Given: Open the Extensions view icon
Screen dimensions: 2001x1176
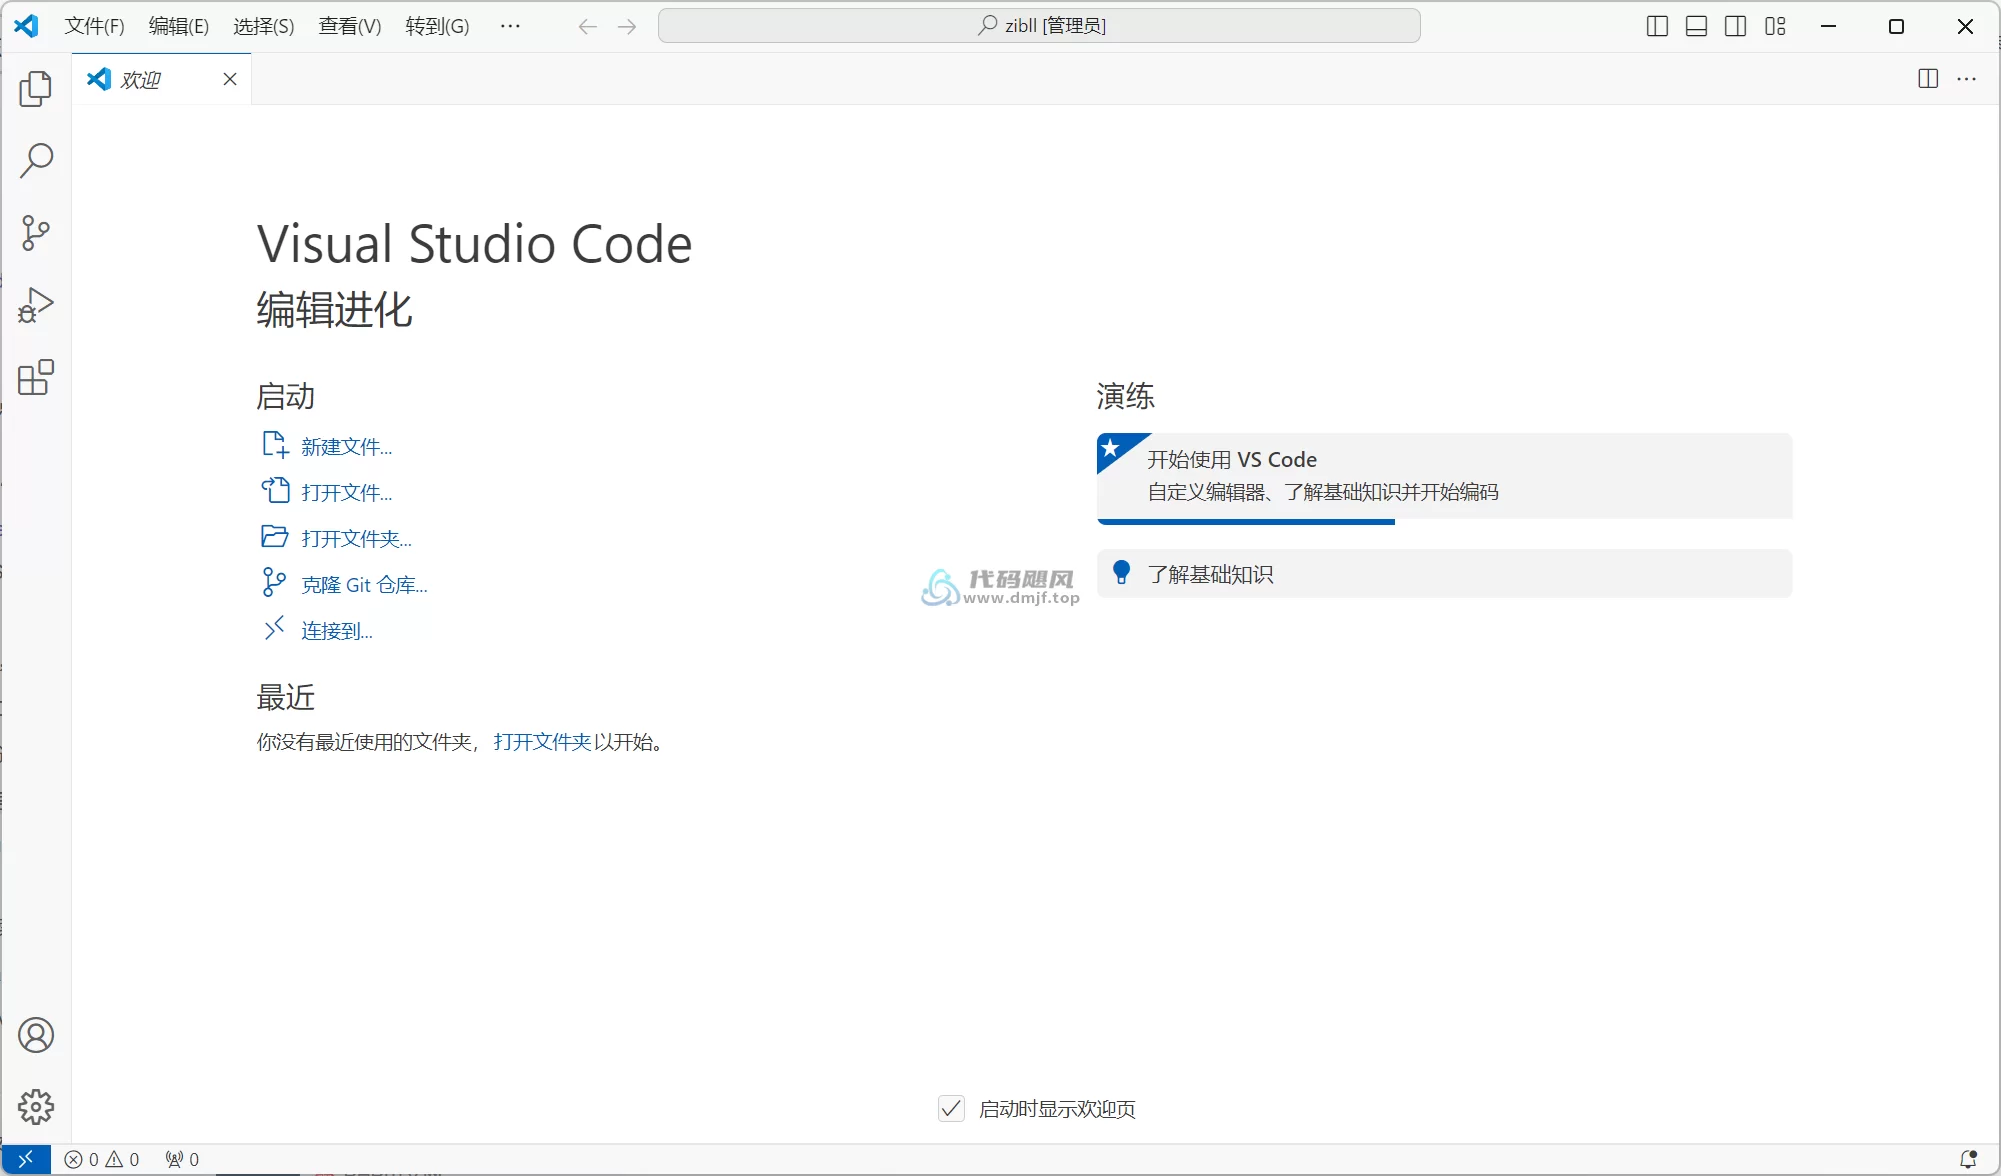Looking at the screenshot, I should (36, 378).
